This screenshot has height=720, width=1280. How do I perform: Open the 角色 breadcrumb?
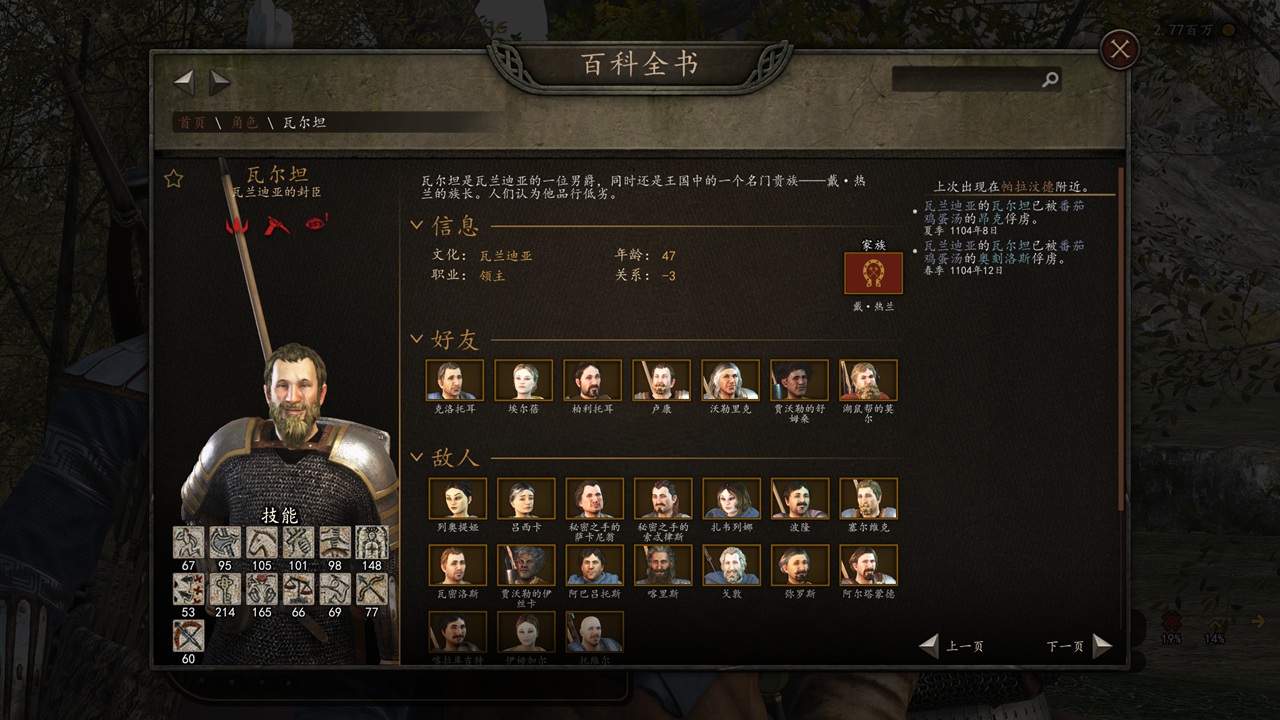click(x=245, y=122)
